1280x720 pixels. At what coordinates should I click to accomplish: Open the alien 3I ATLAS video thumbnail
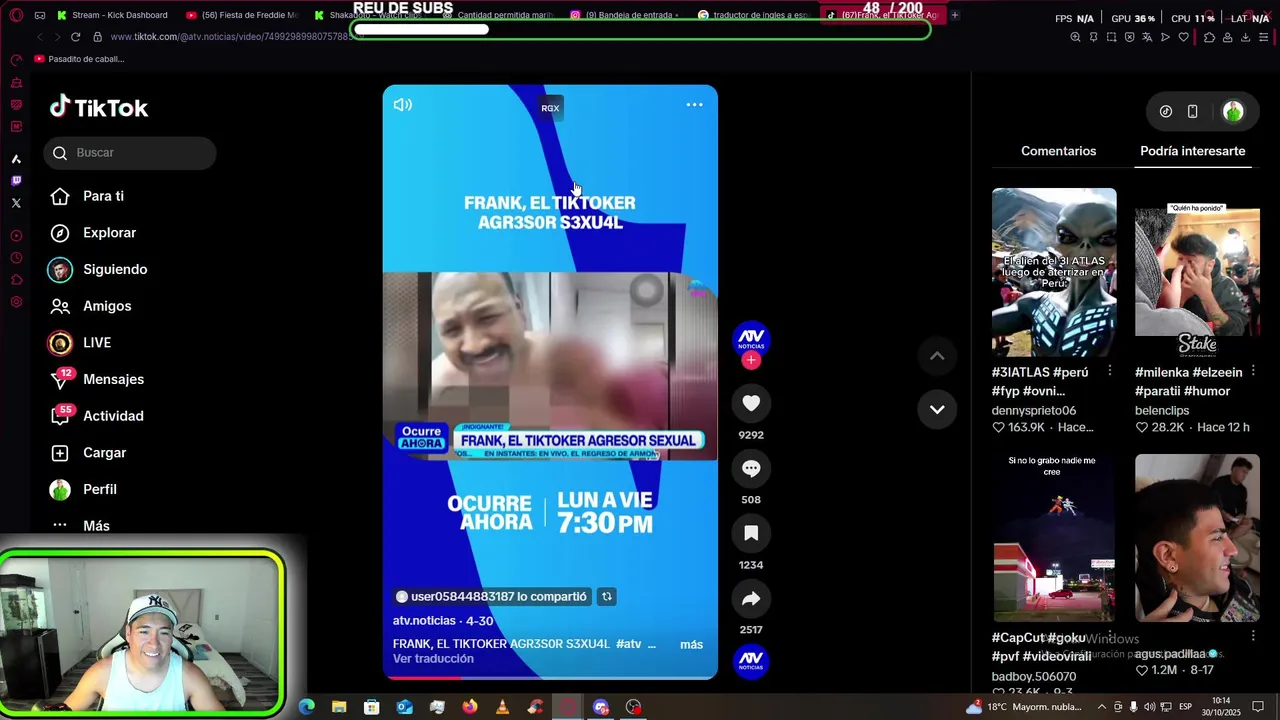point(1054,272)
